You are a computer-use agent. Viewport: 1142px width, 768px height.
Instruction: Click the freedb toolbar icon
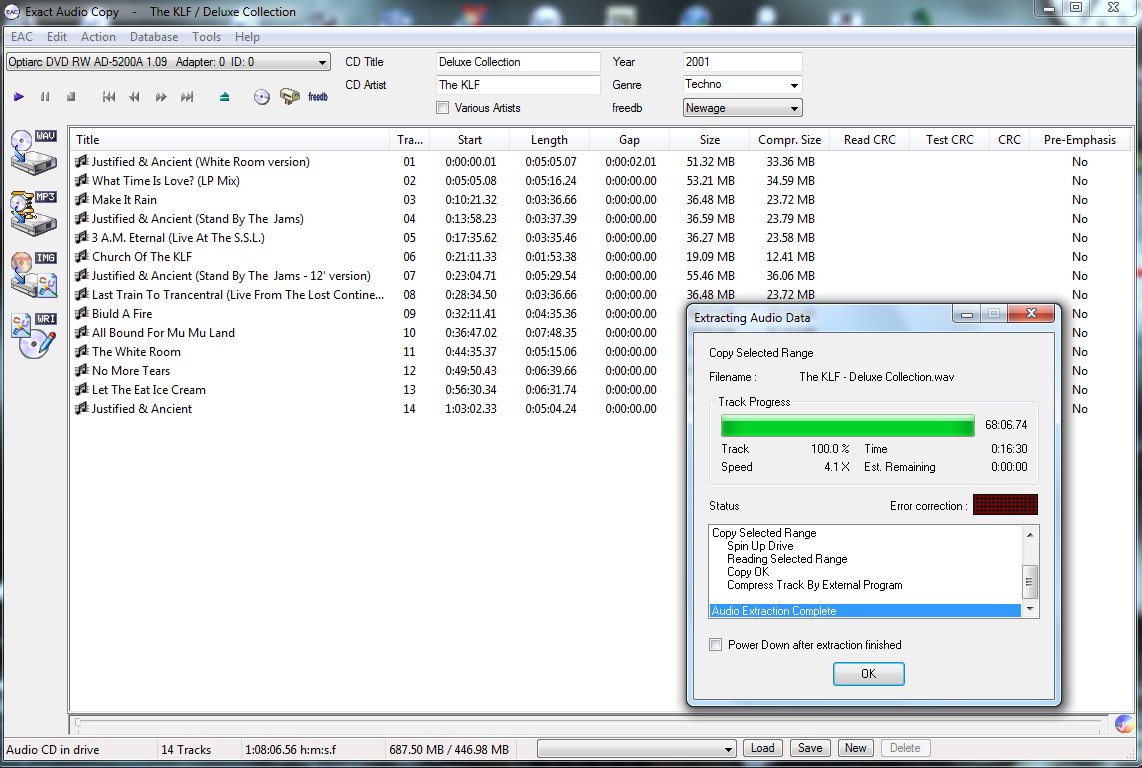[318, 97]
